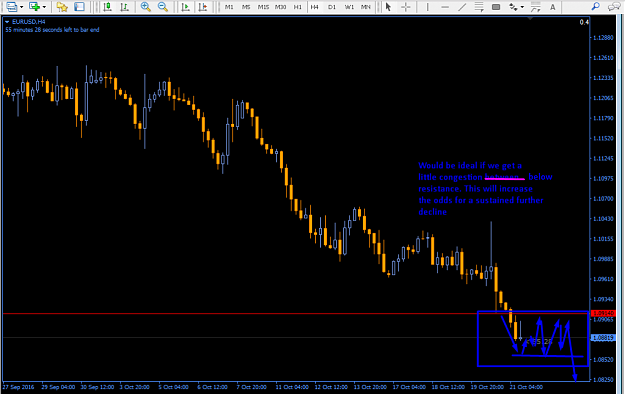Click the 1.12880 price scale value
This screenshot has width=625, height=394.
603,37
